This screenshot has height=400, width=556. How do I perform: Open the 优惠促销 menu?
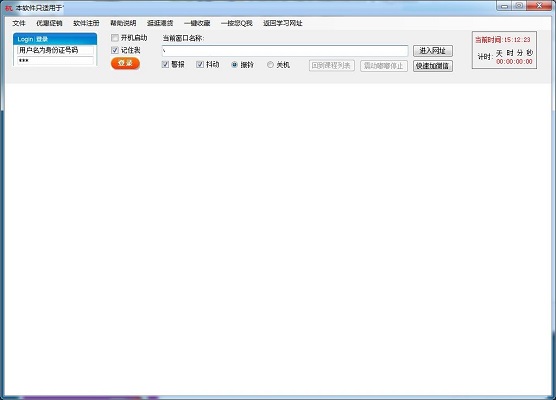[49, 23]
